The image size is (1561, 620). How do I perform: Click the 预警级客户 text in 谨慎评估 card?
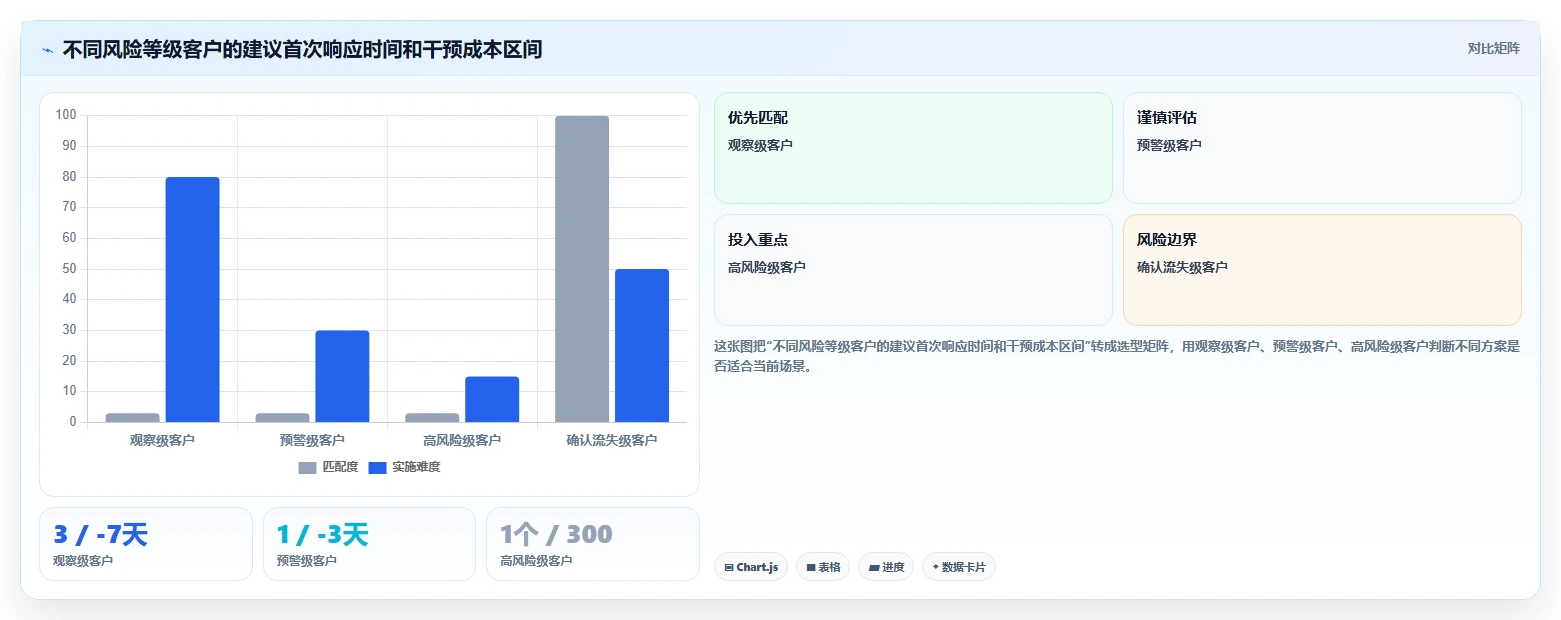pos(1169,145)
